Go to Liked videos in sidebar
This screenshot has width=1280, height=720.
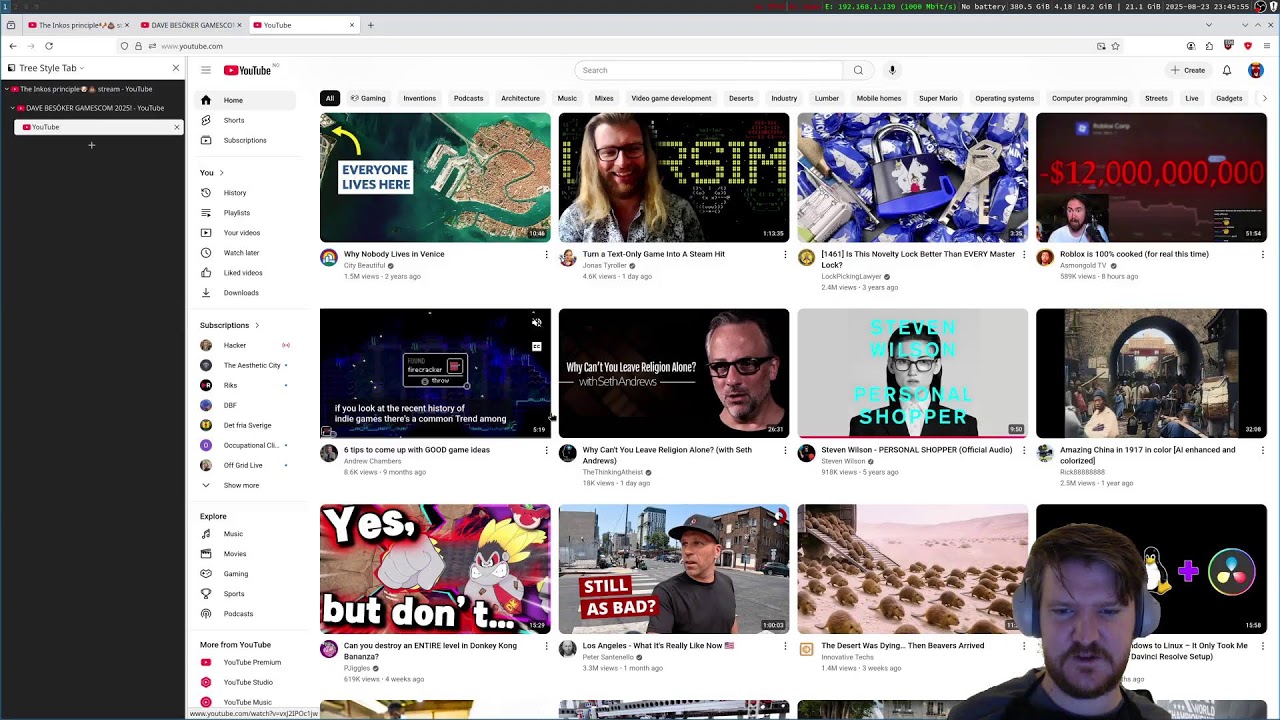pos(243,273)
